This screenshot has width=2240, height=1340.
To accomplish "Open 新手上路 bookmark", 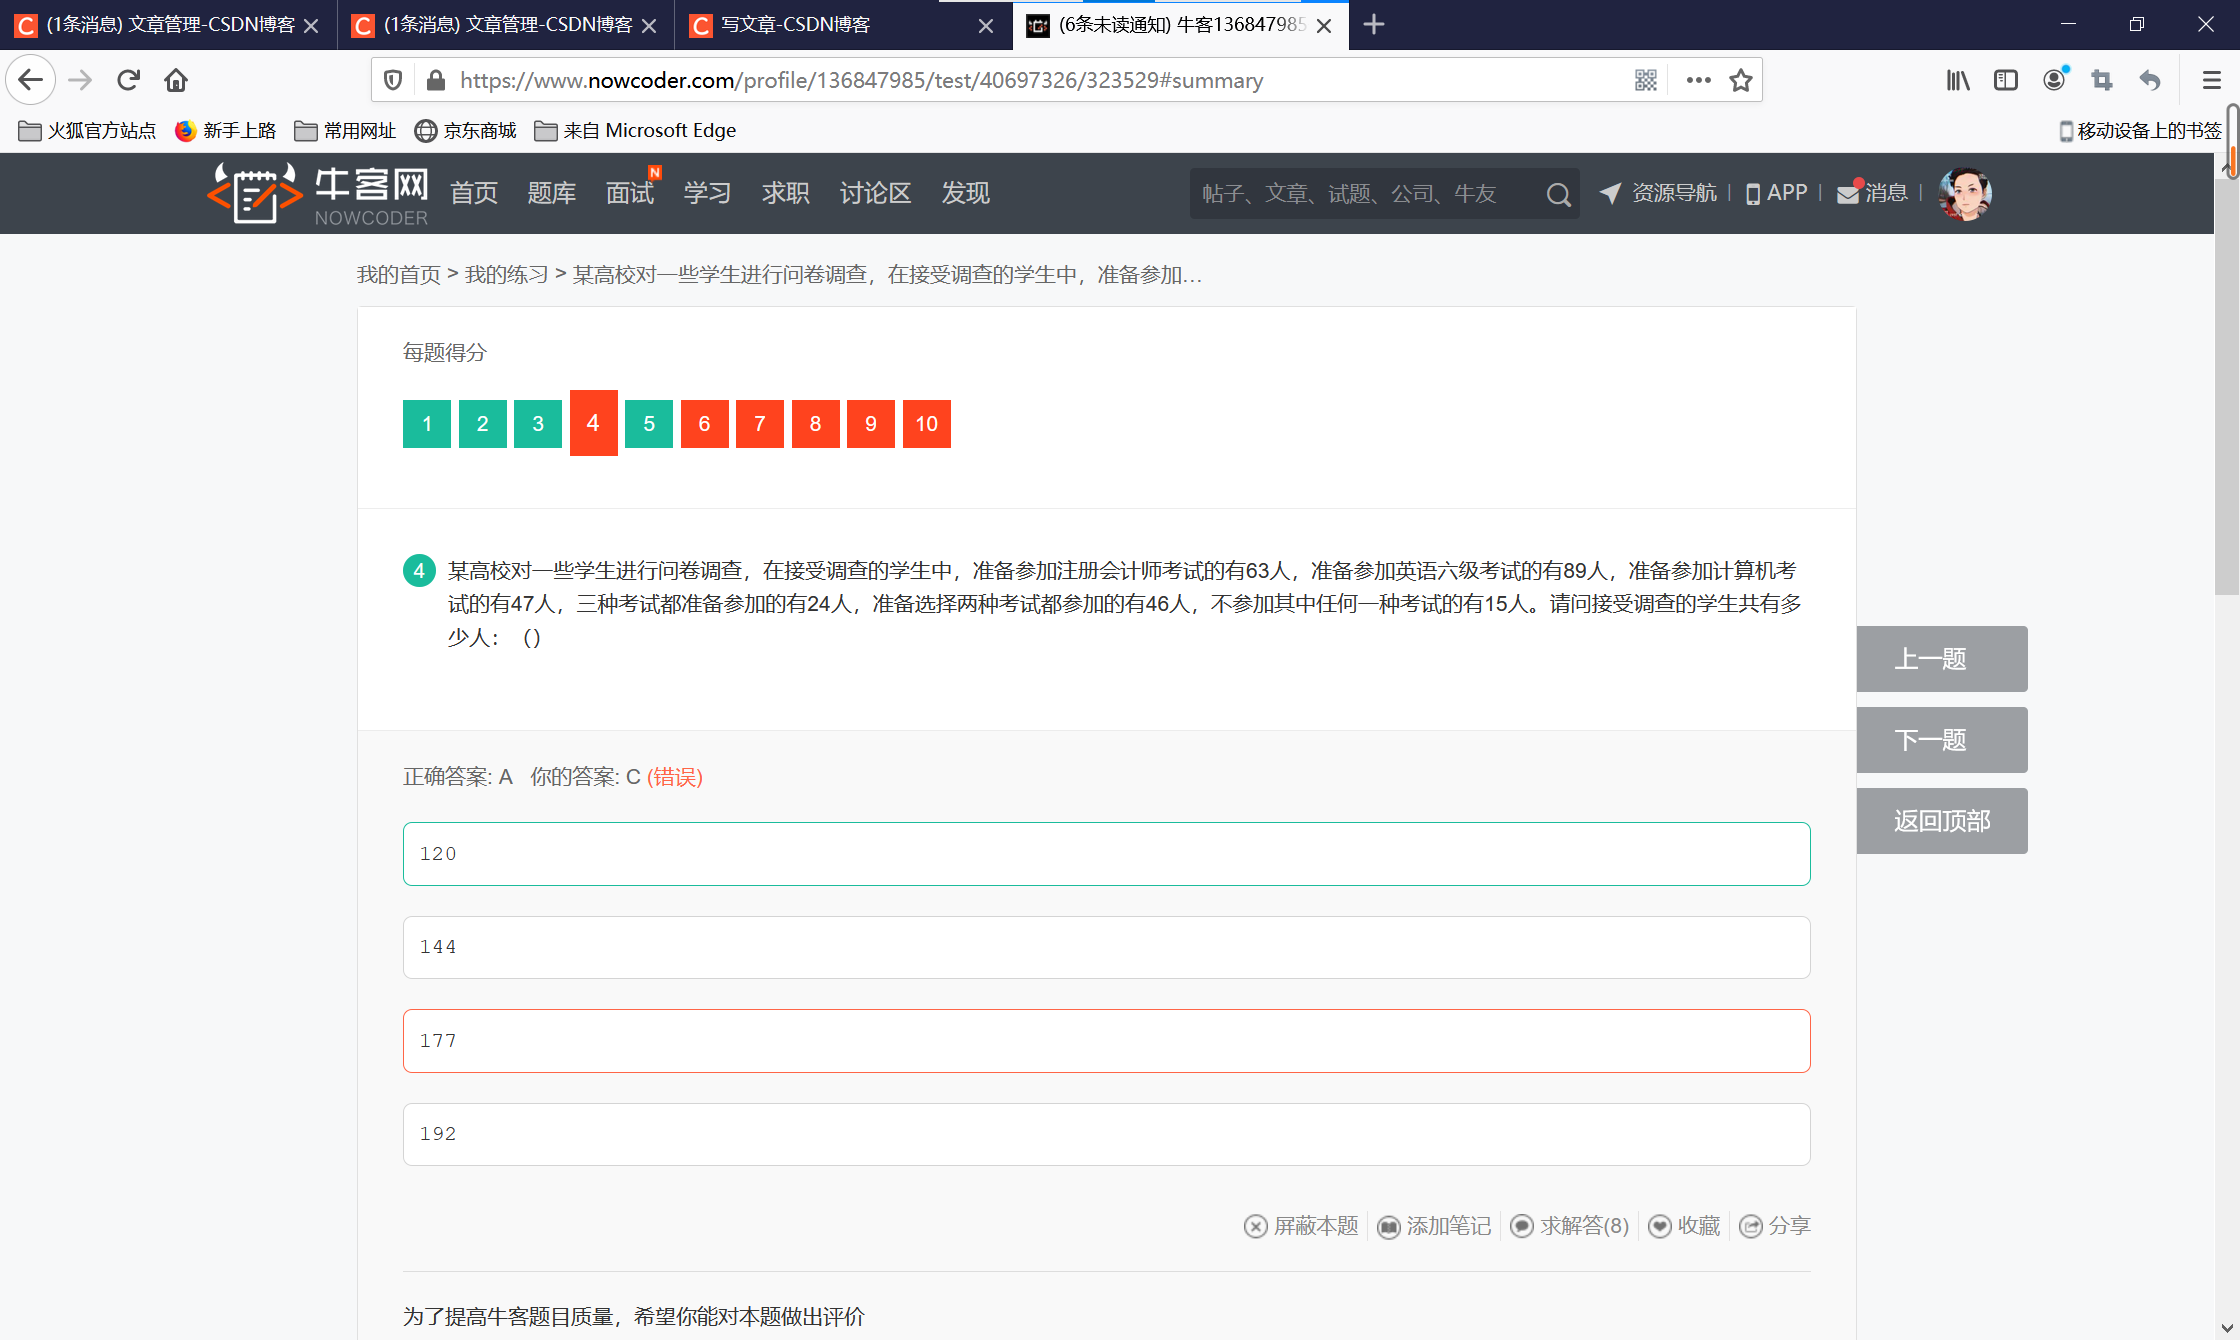I will pos(225,131).
